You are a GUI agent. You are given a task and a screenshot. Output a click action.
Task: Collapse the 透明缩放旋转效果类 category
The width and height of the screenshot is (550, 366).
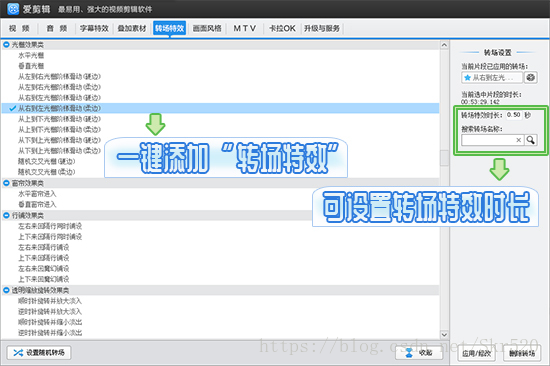coord(6,290)
